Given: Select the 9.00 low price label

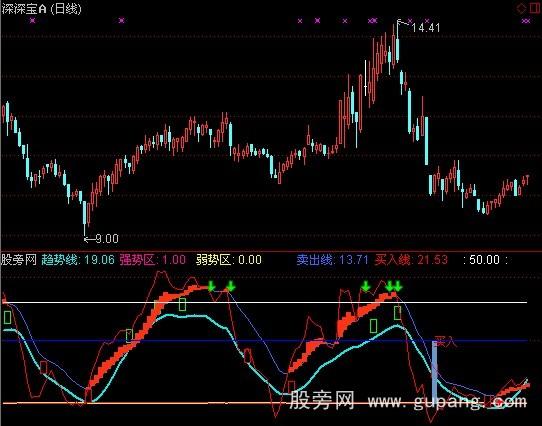Looking at the screenshot, I should (x=107, y=239).
